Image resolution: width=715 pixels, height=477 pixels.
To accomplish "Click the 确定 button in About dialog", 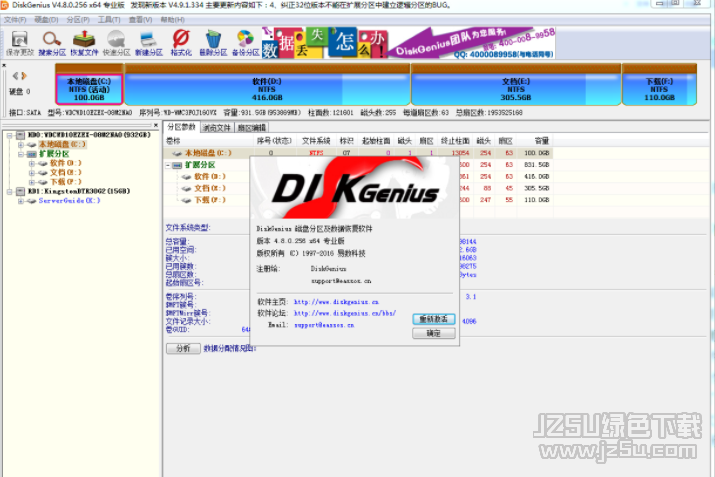I will [434, 333].
